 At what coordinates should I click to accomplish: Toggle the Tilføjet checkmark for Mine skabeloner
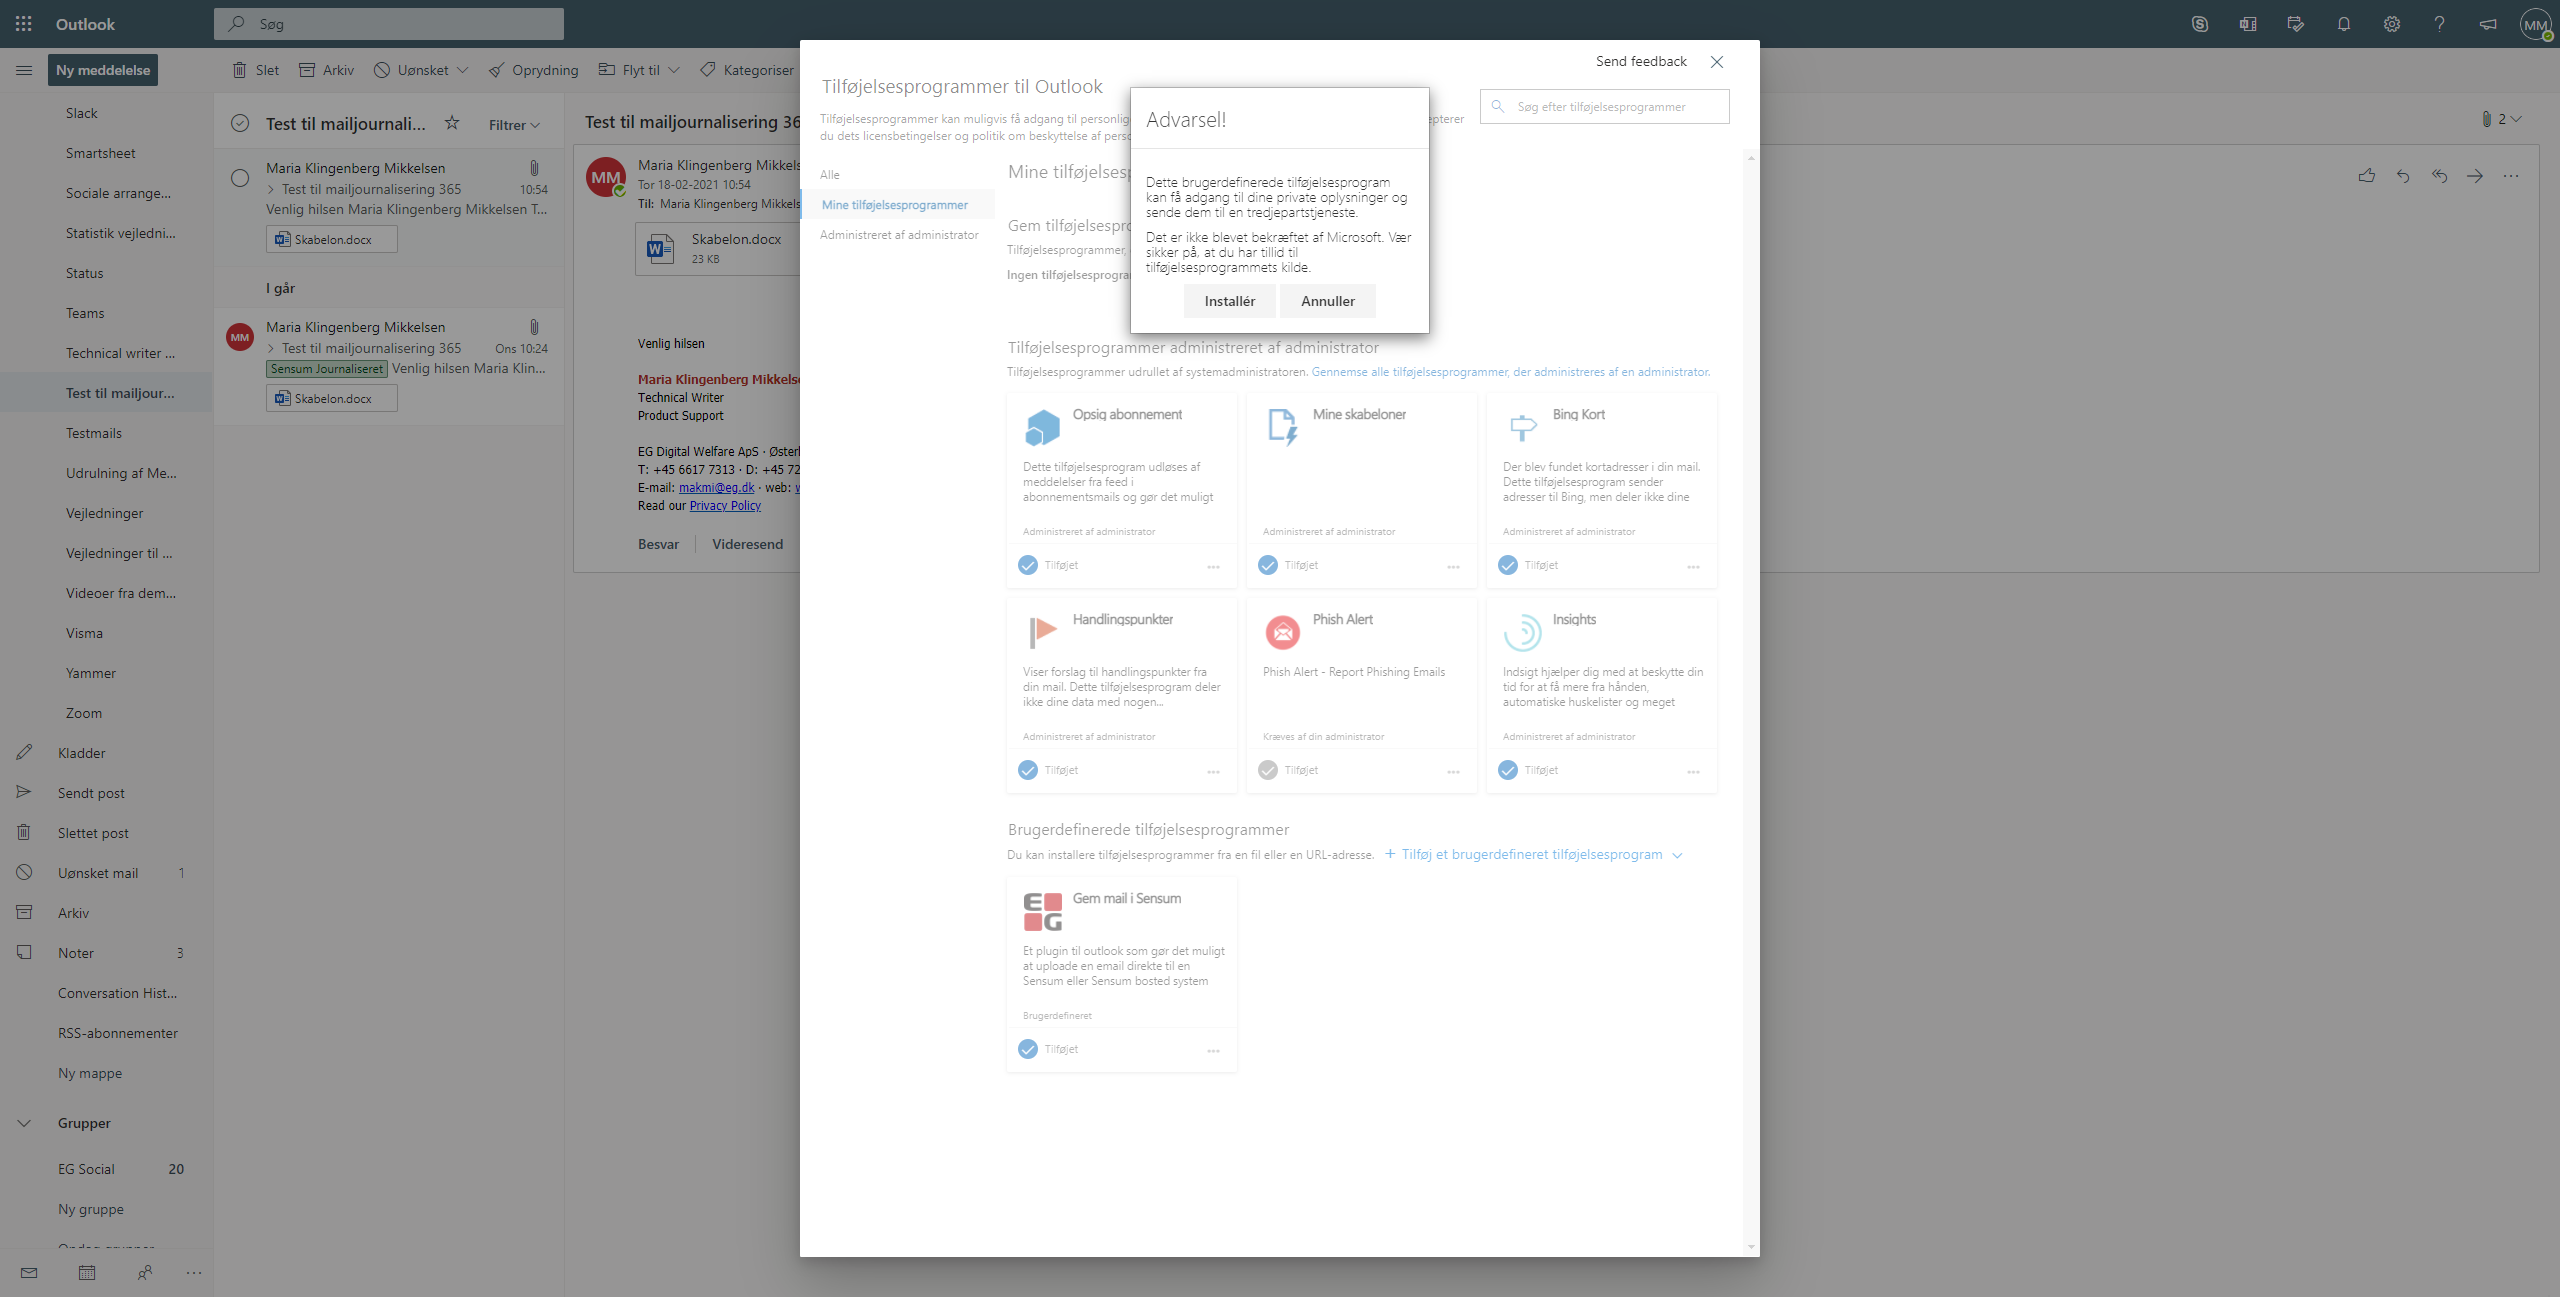click(1268, 565)
